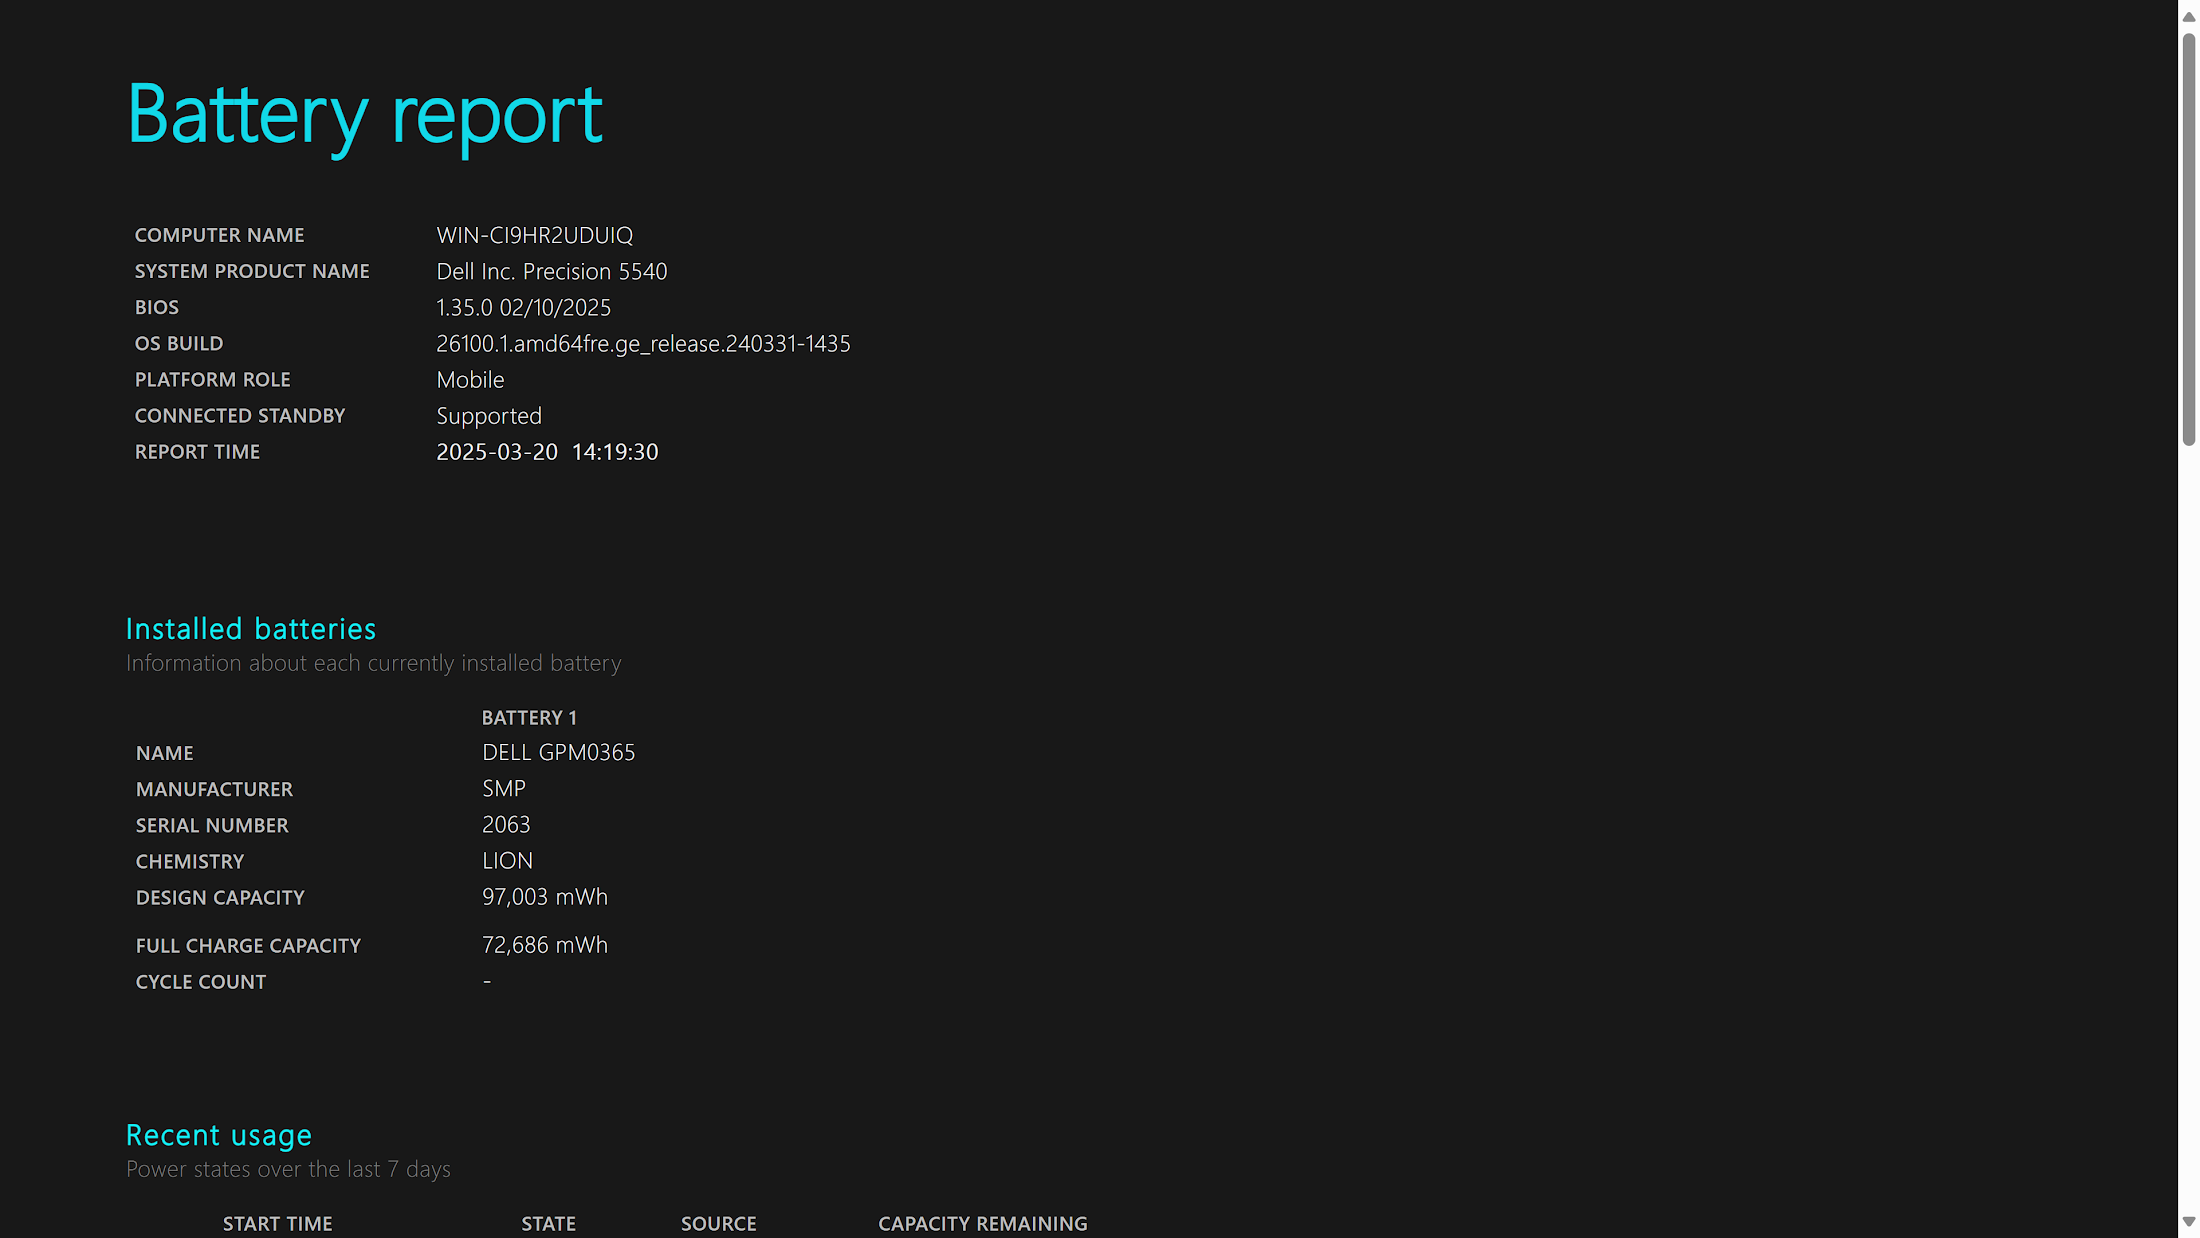Click the COMPUTER NAME label
This screenshot has height=1238, width=2200.
[x=220, y=235]
